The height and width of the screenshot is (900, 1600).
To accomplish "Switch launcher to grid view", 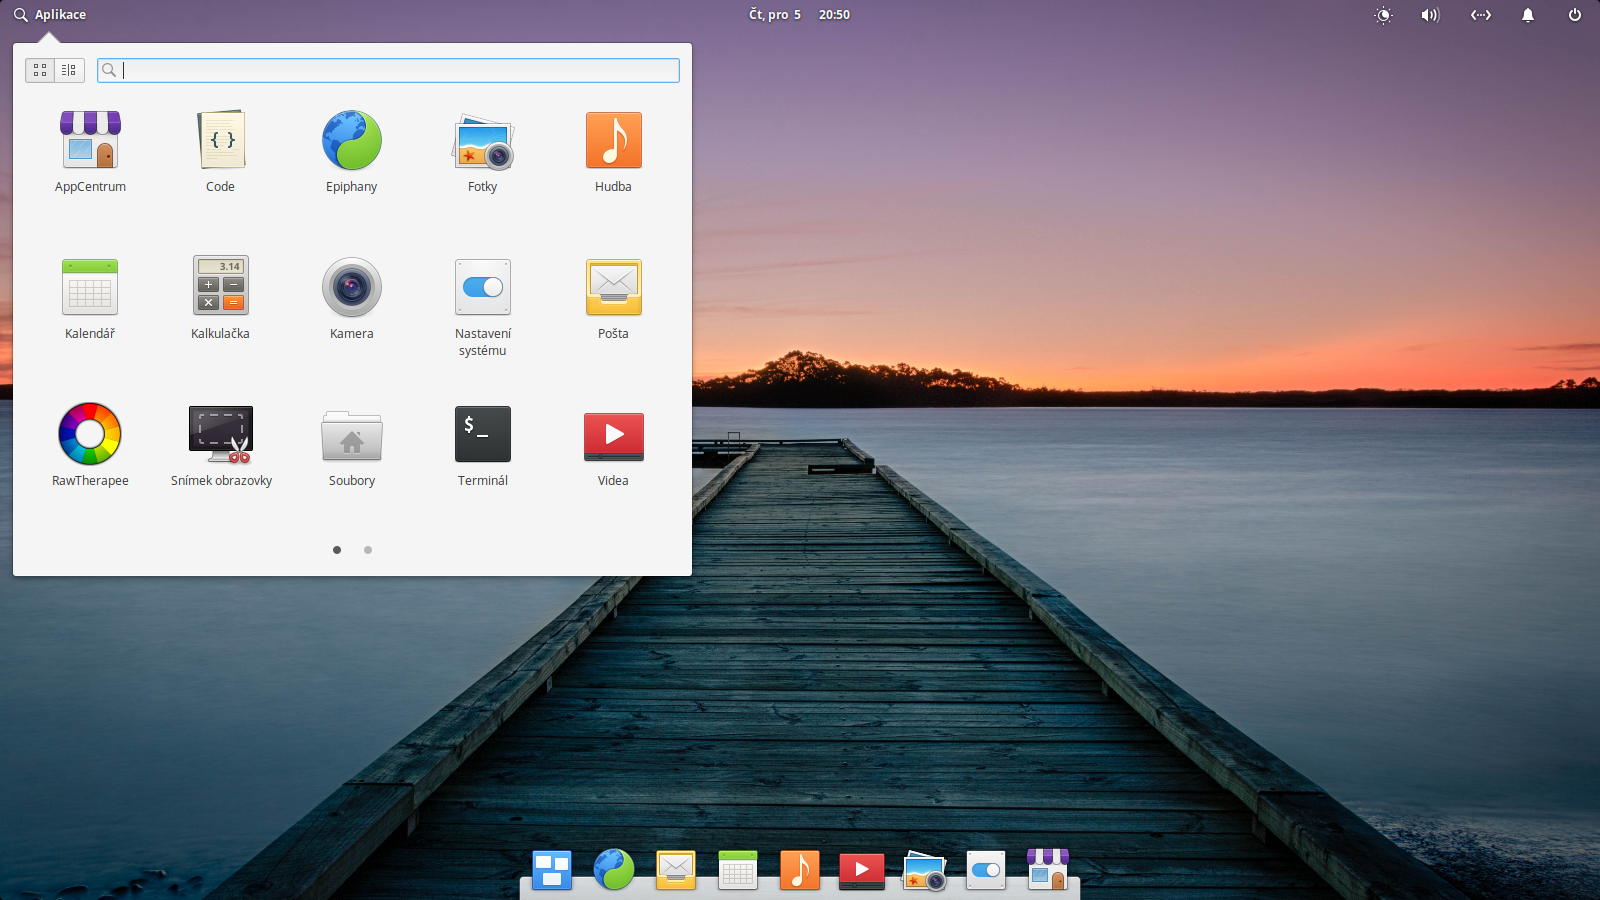I will (x=40, y=70).
